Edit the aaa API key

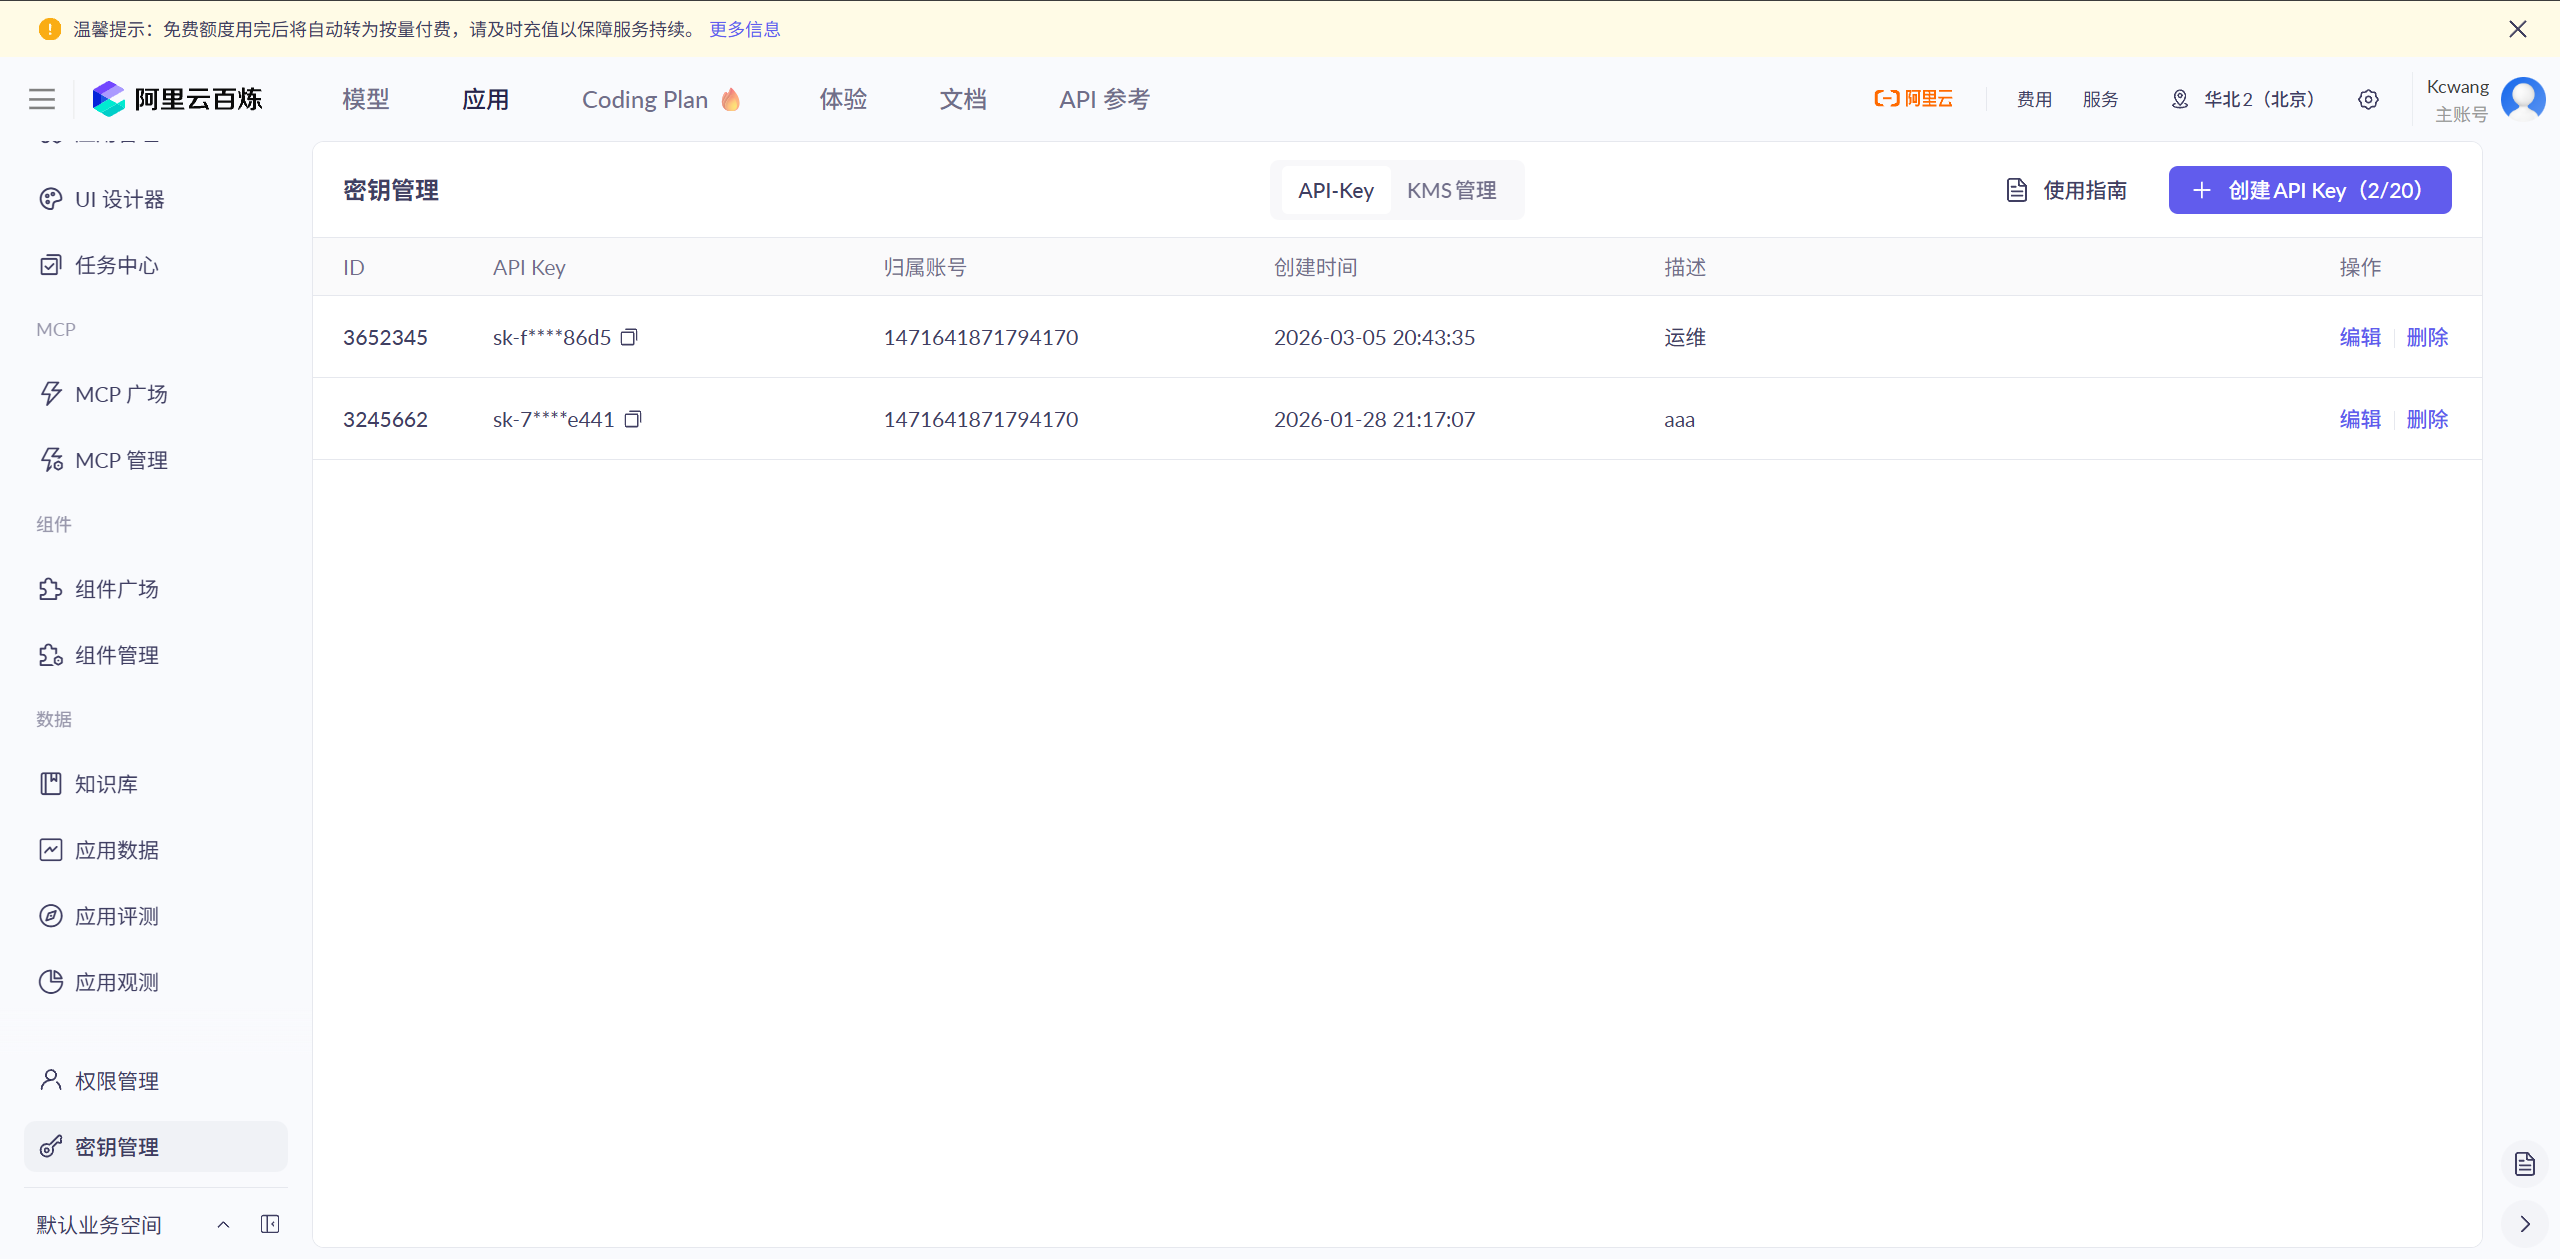click(x=2360, y=419)
